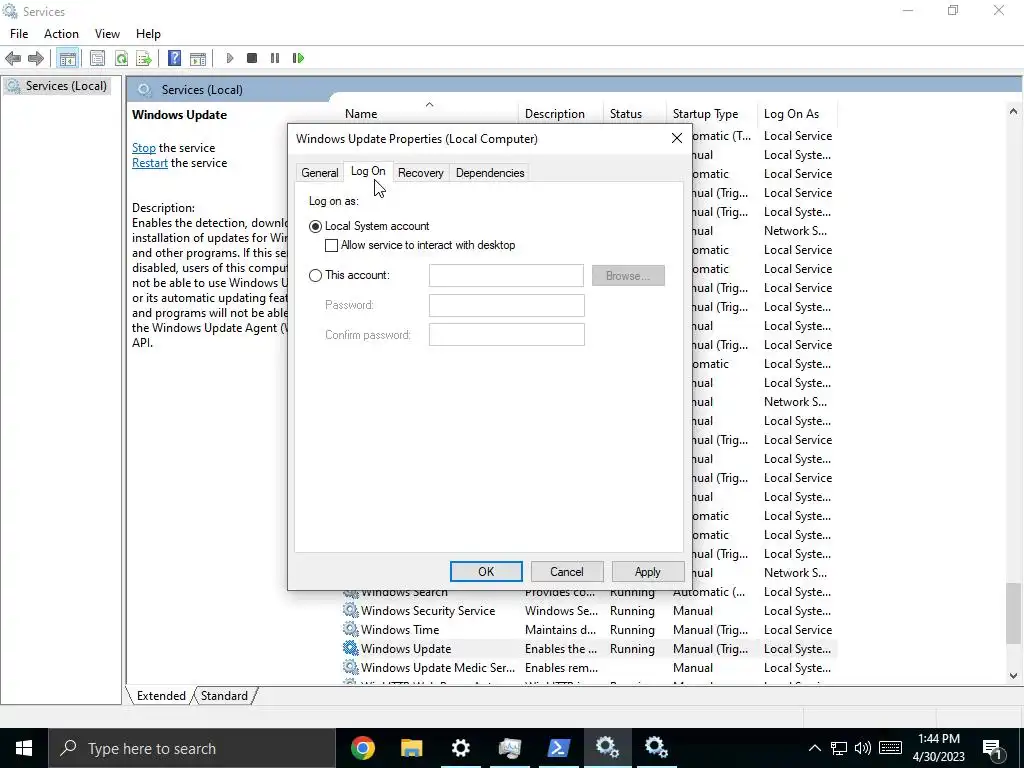The height and width of the screenshot is (768, 1024).
Task: Switch to the General tab
Action: (320, 172)
